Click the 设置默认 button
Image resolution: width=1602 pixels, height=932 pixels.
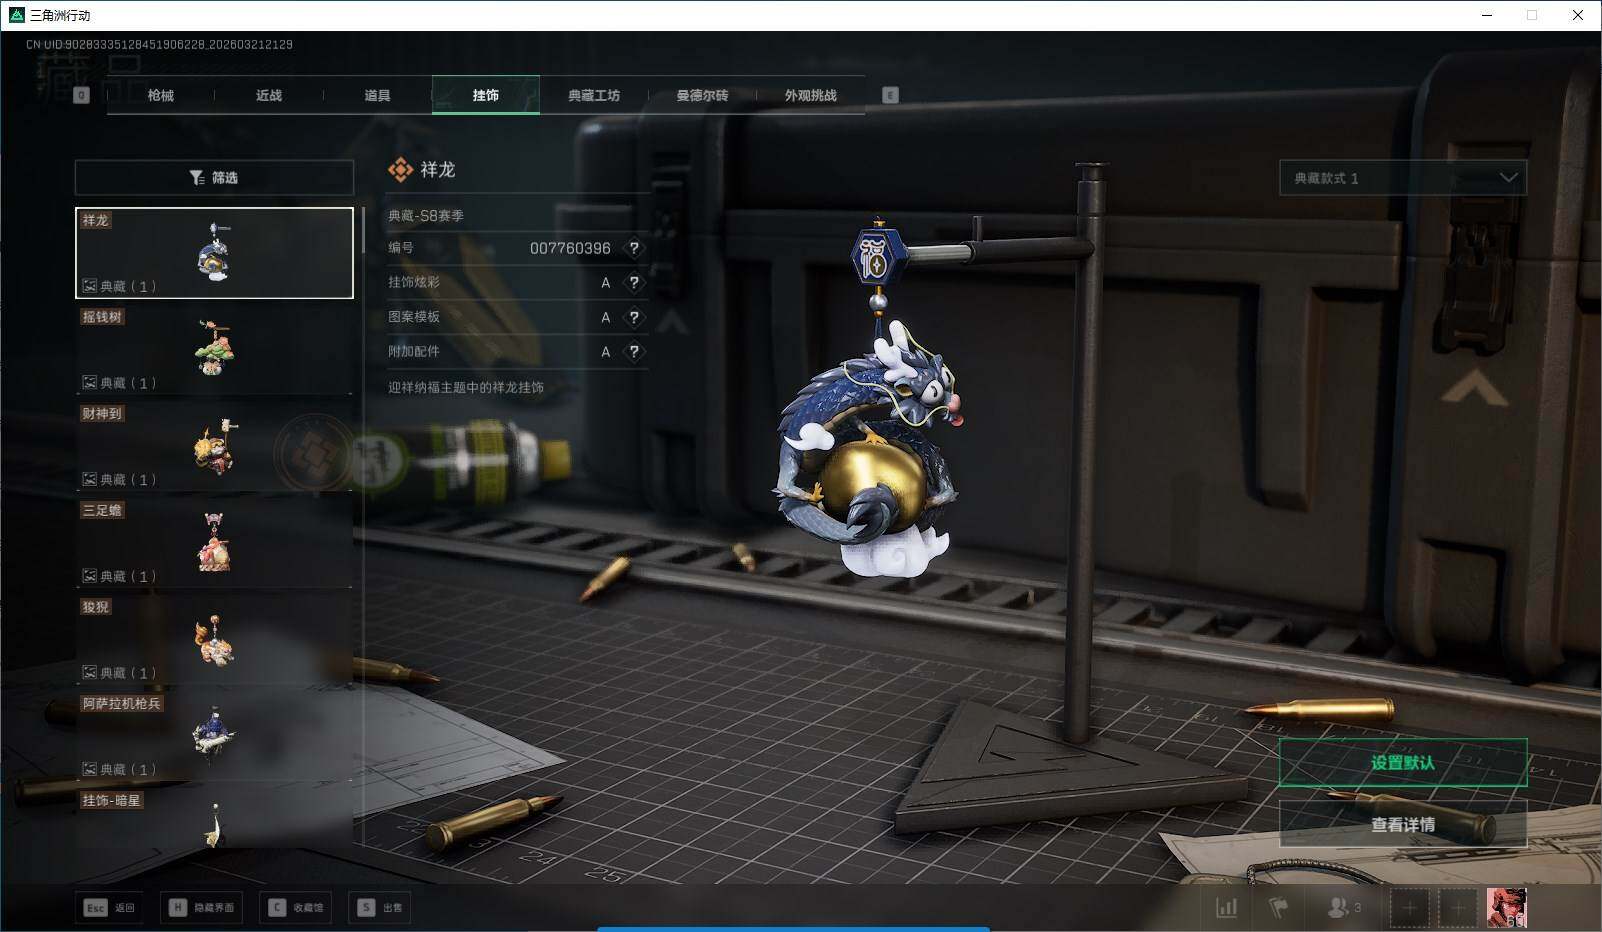tap(1403, 763)
